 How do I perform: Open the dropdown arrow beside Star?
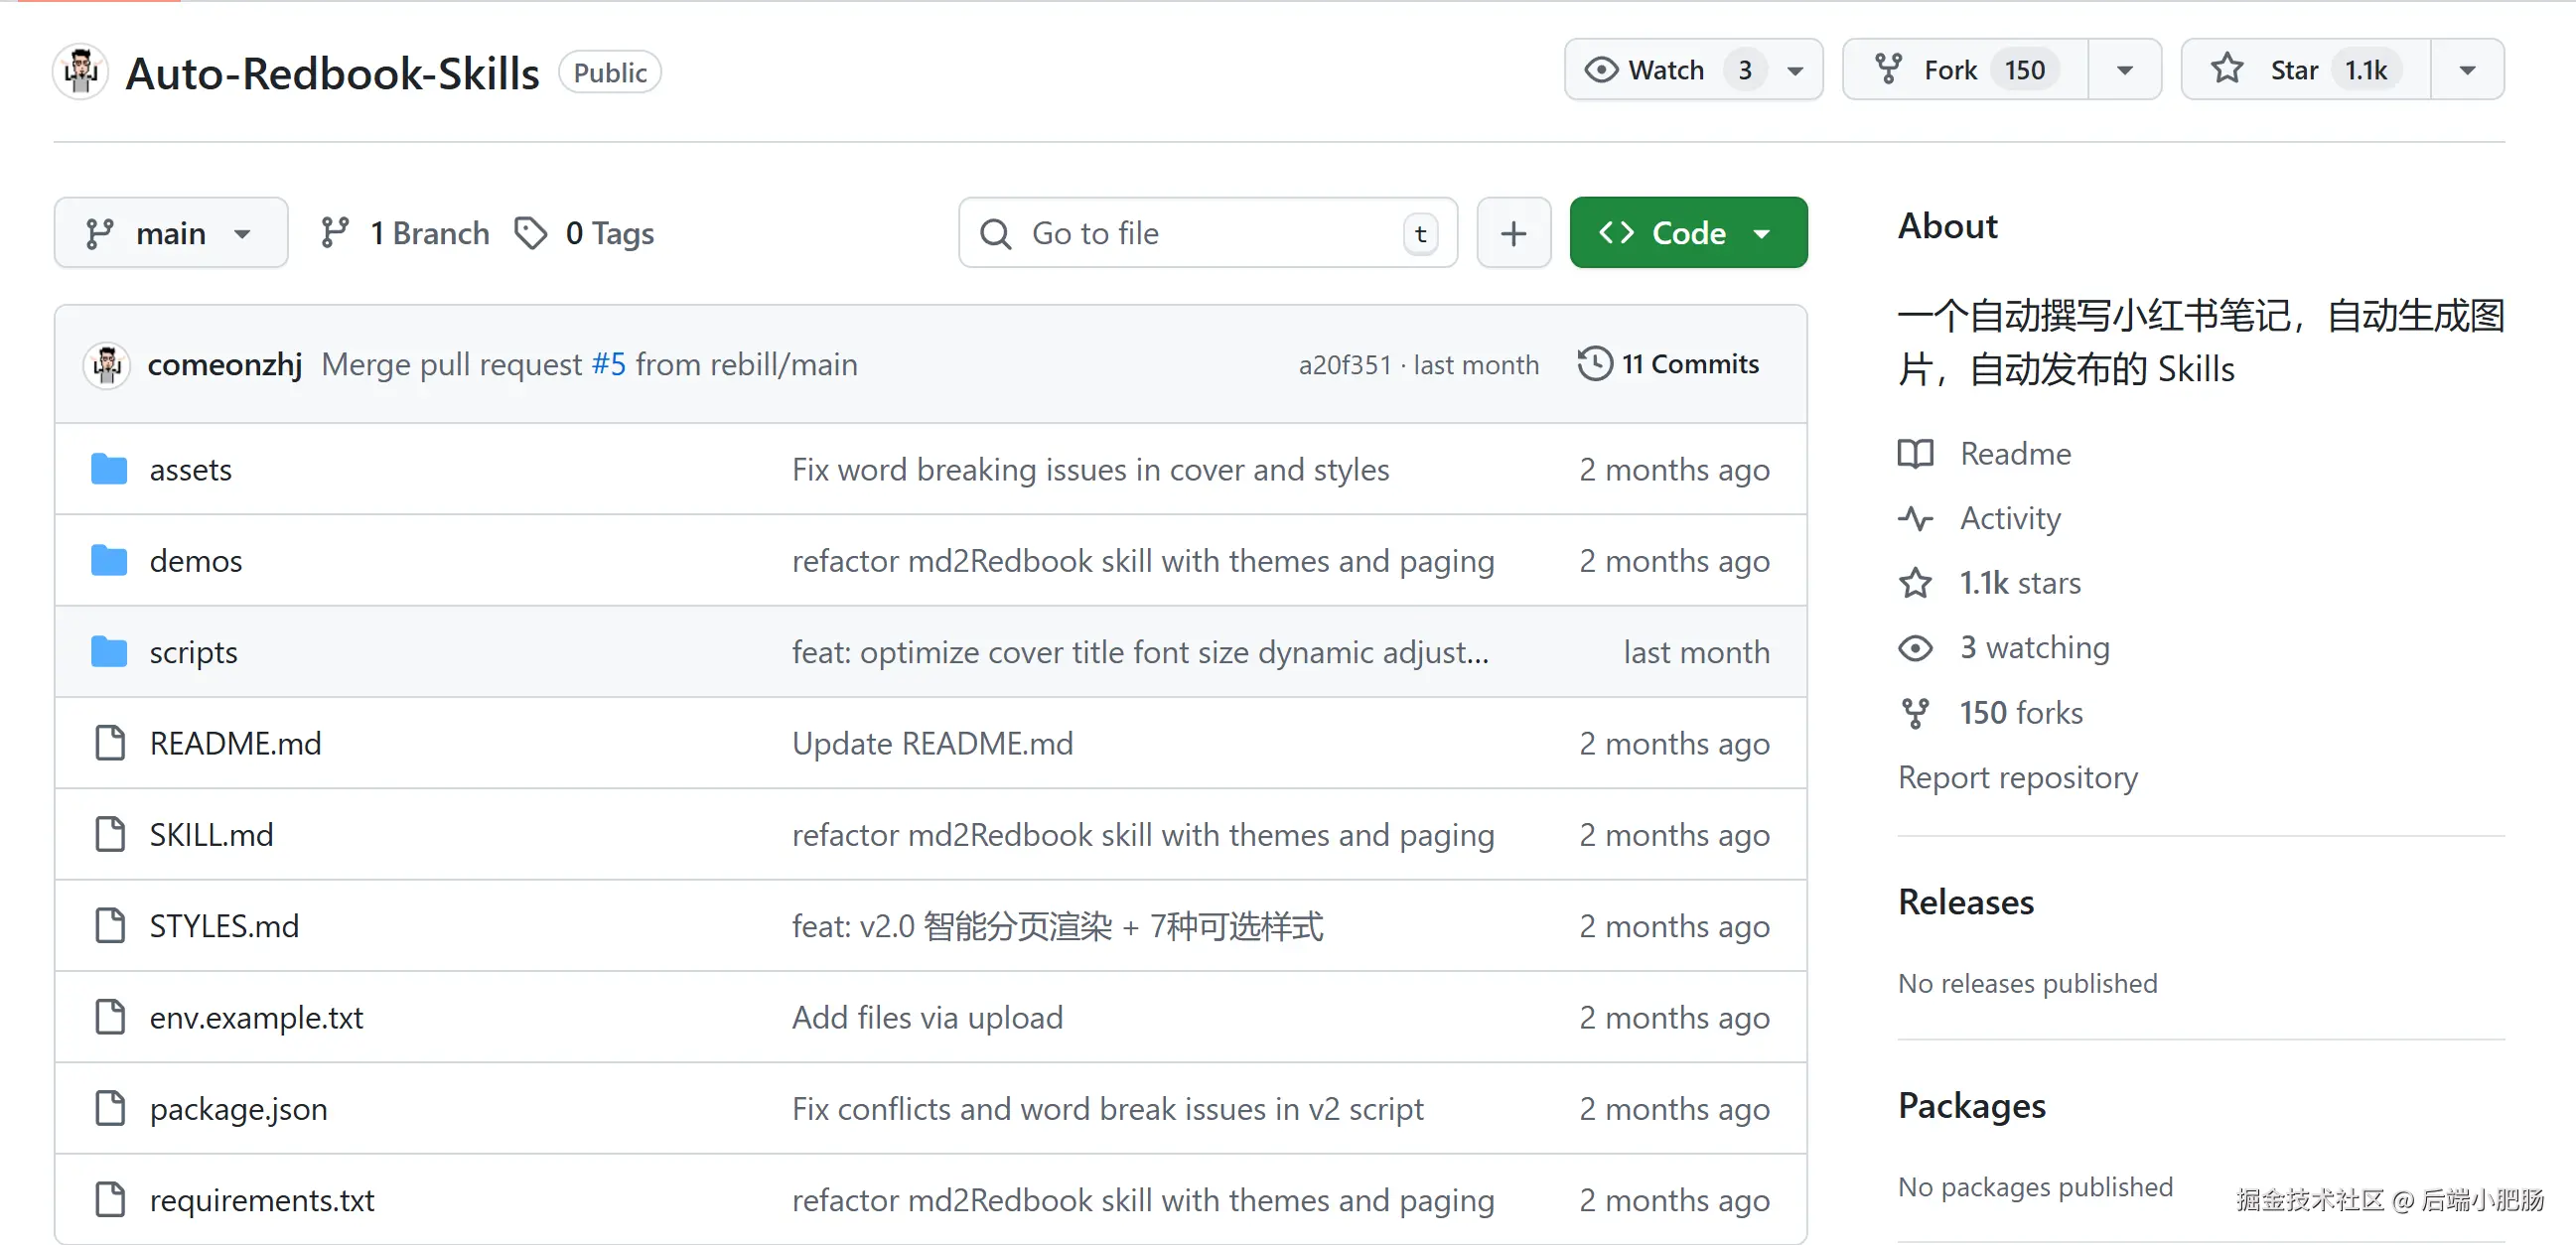click(2467, 70)
